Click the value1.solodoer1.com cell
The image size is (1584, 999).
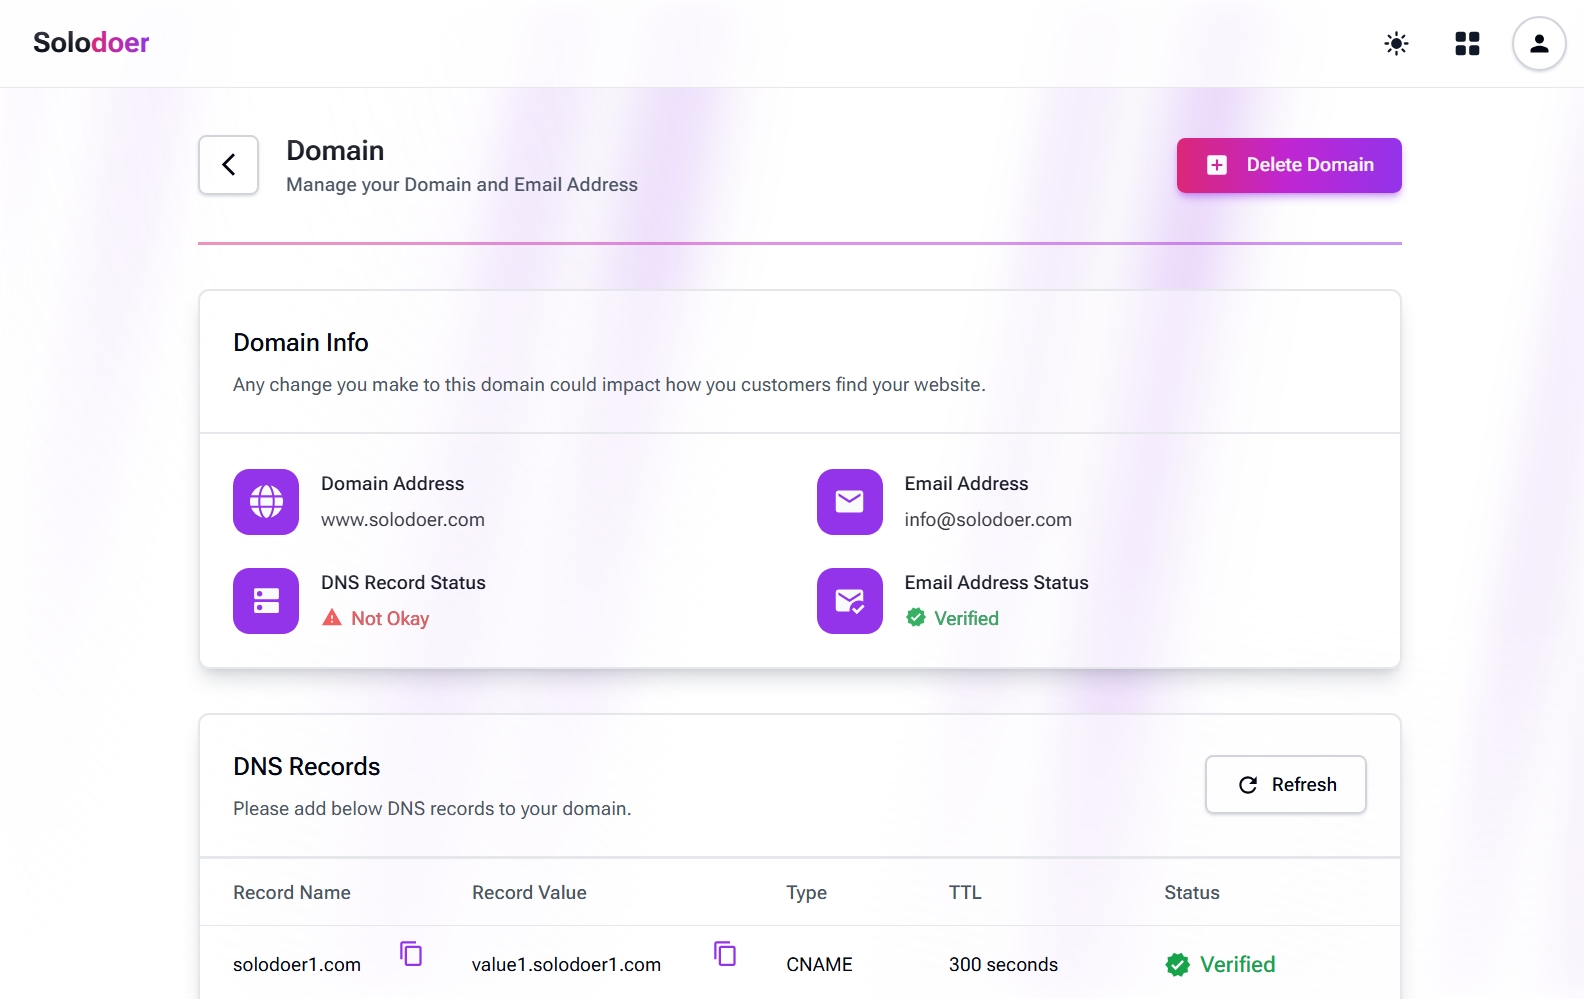(x=566, y=965)
